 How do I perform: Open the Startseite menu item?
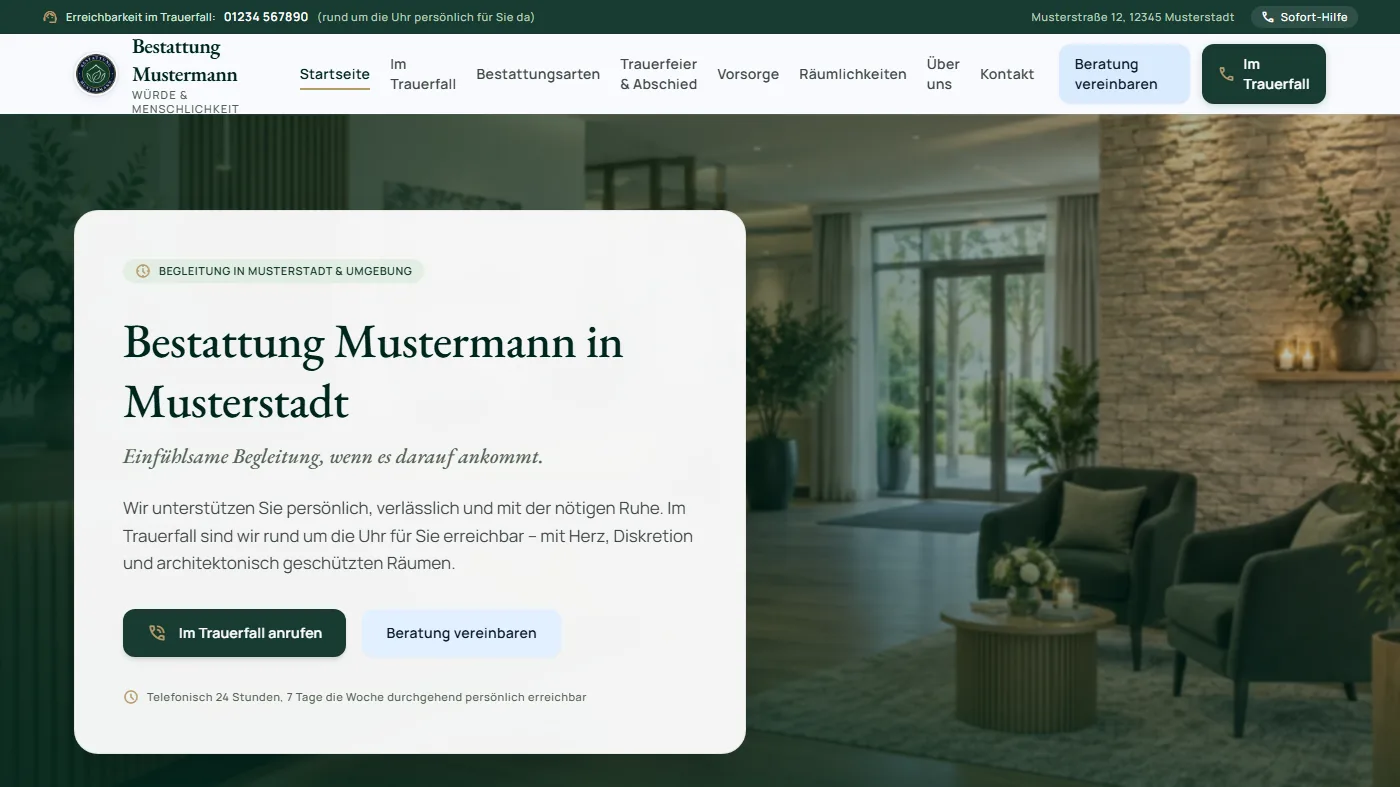[x=335, y=74]
